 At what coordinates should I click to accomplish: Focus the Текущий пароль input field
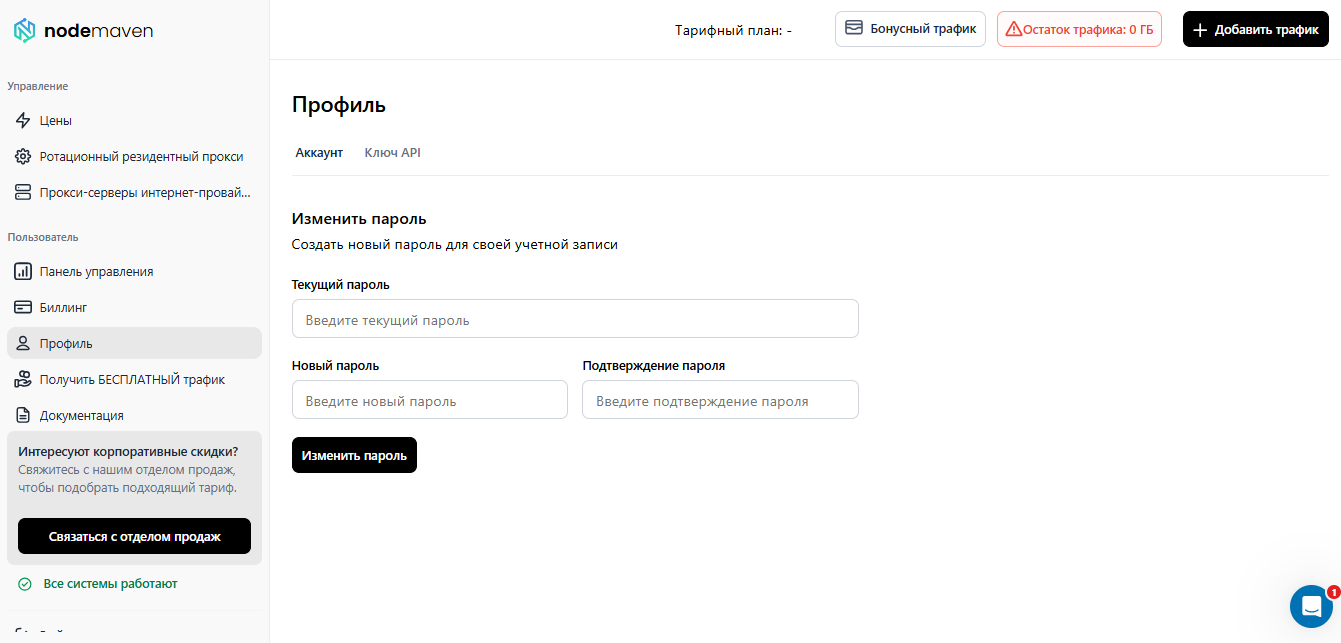pos(575,319)
